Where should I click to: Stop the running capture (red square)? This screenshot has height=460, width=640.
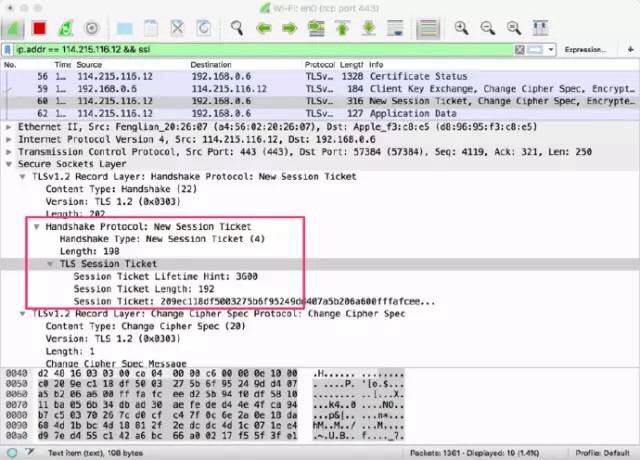(x=40, y=28)
